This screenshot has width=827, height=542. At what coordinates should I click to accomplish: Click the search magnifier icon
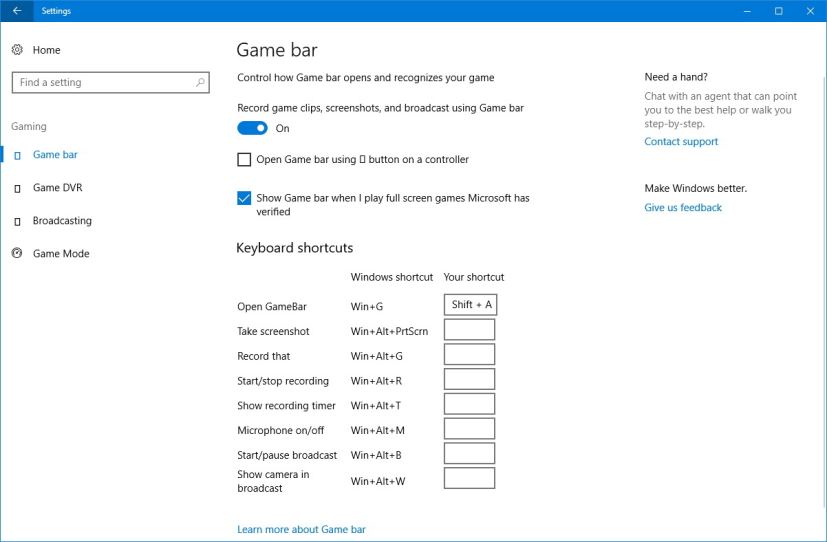(x=200, y=83)
